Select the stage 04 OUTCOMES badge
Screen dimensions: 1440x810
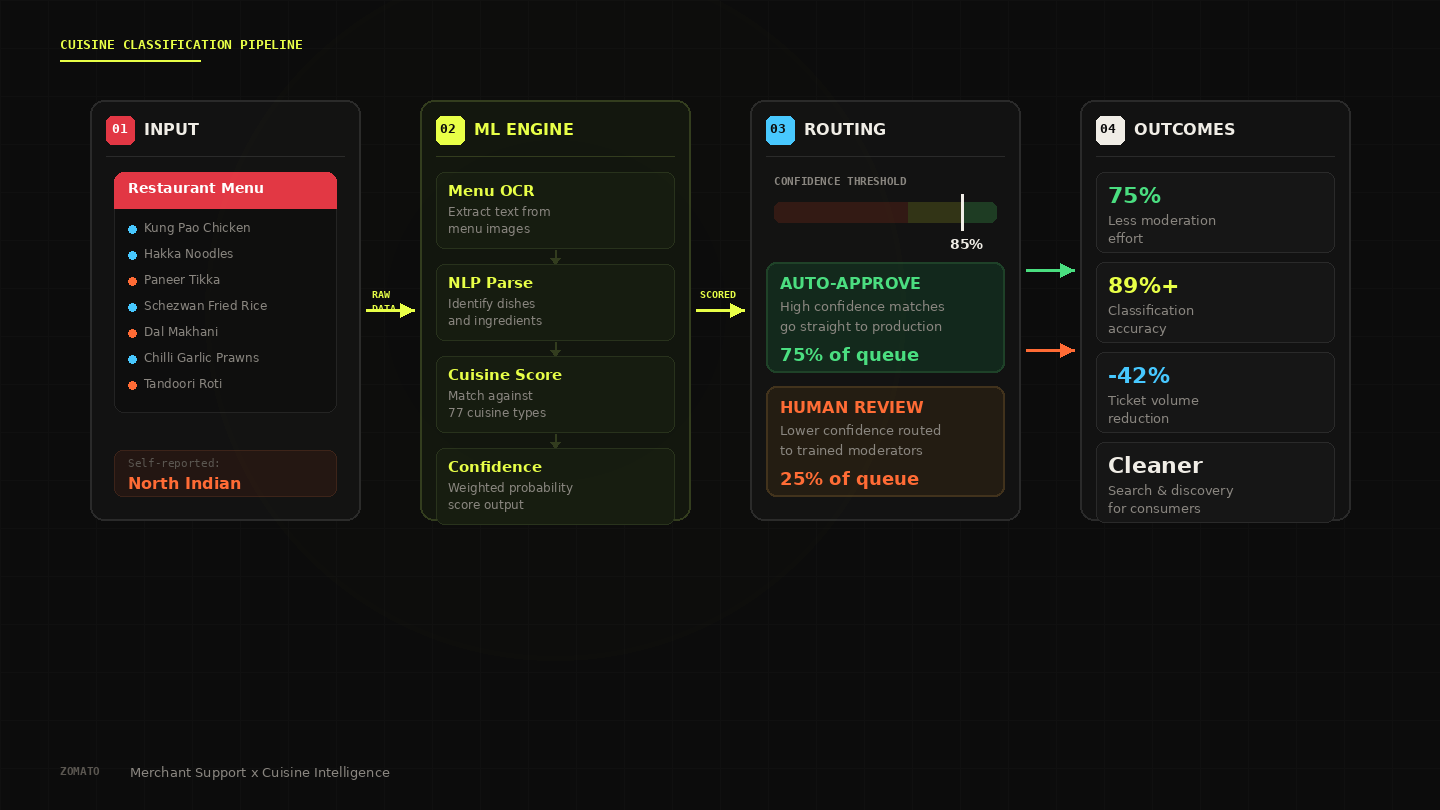1110,130
